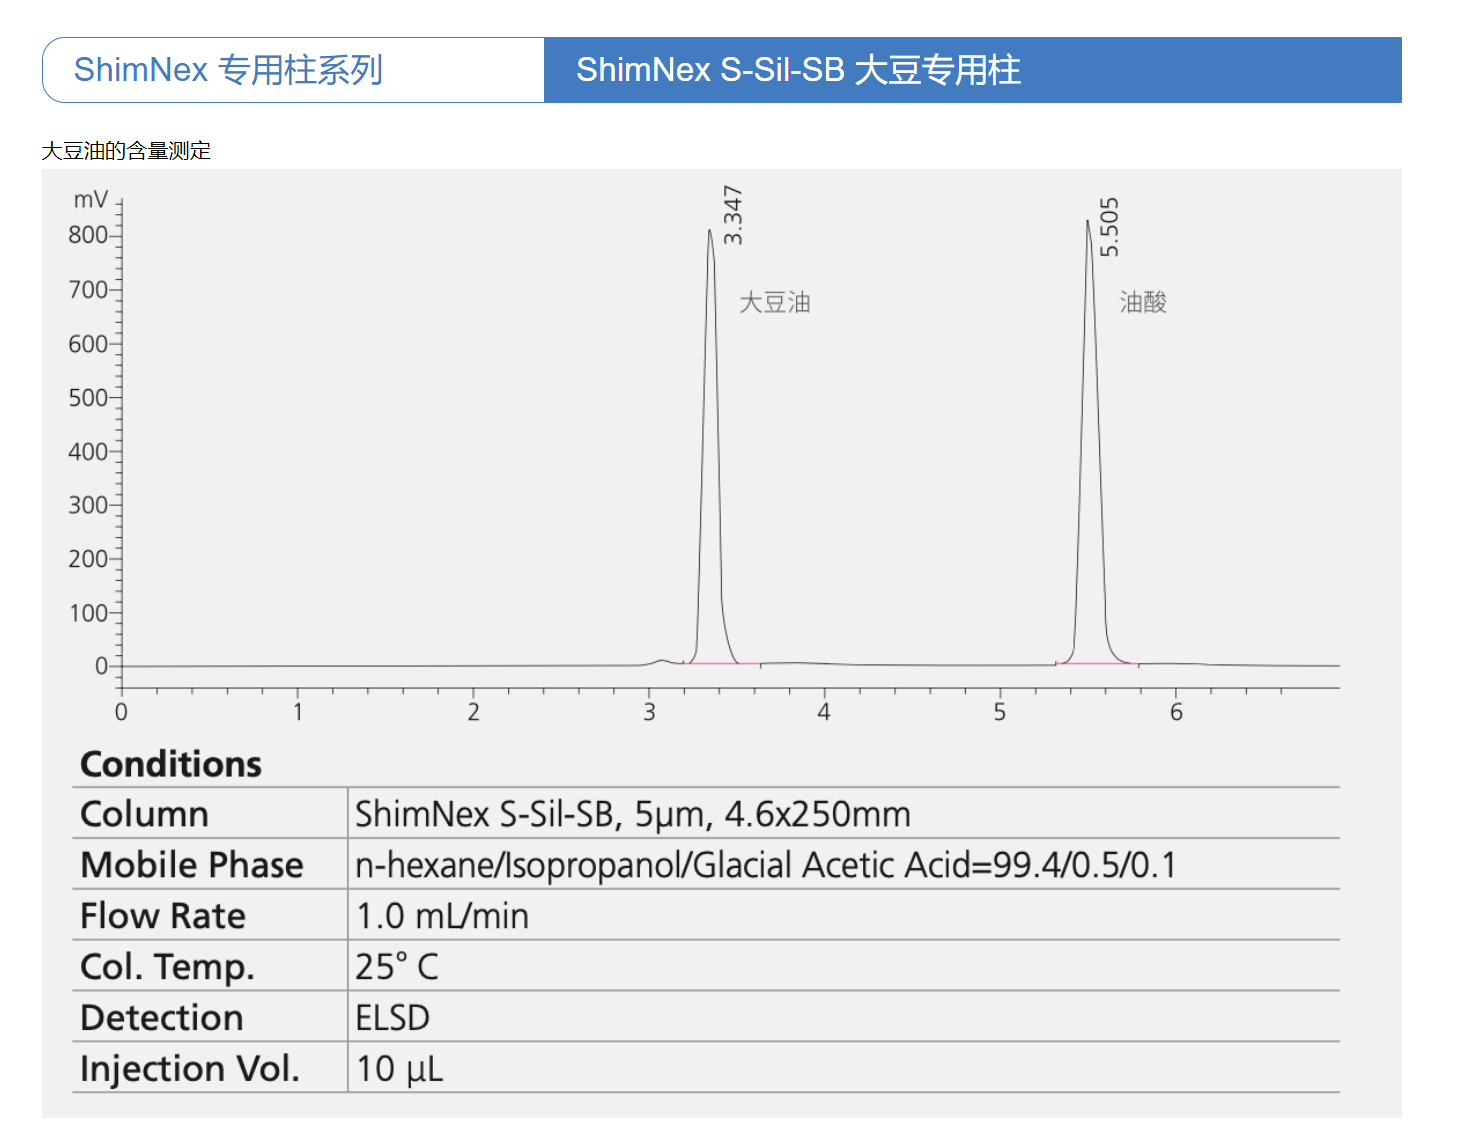1457x1124 pixels.
Task: Select the Mobile Phase row label
Action: click(191, 865)
